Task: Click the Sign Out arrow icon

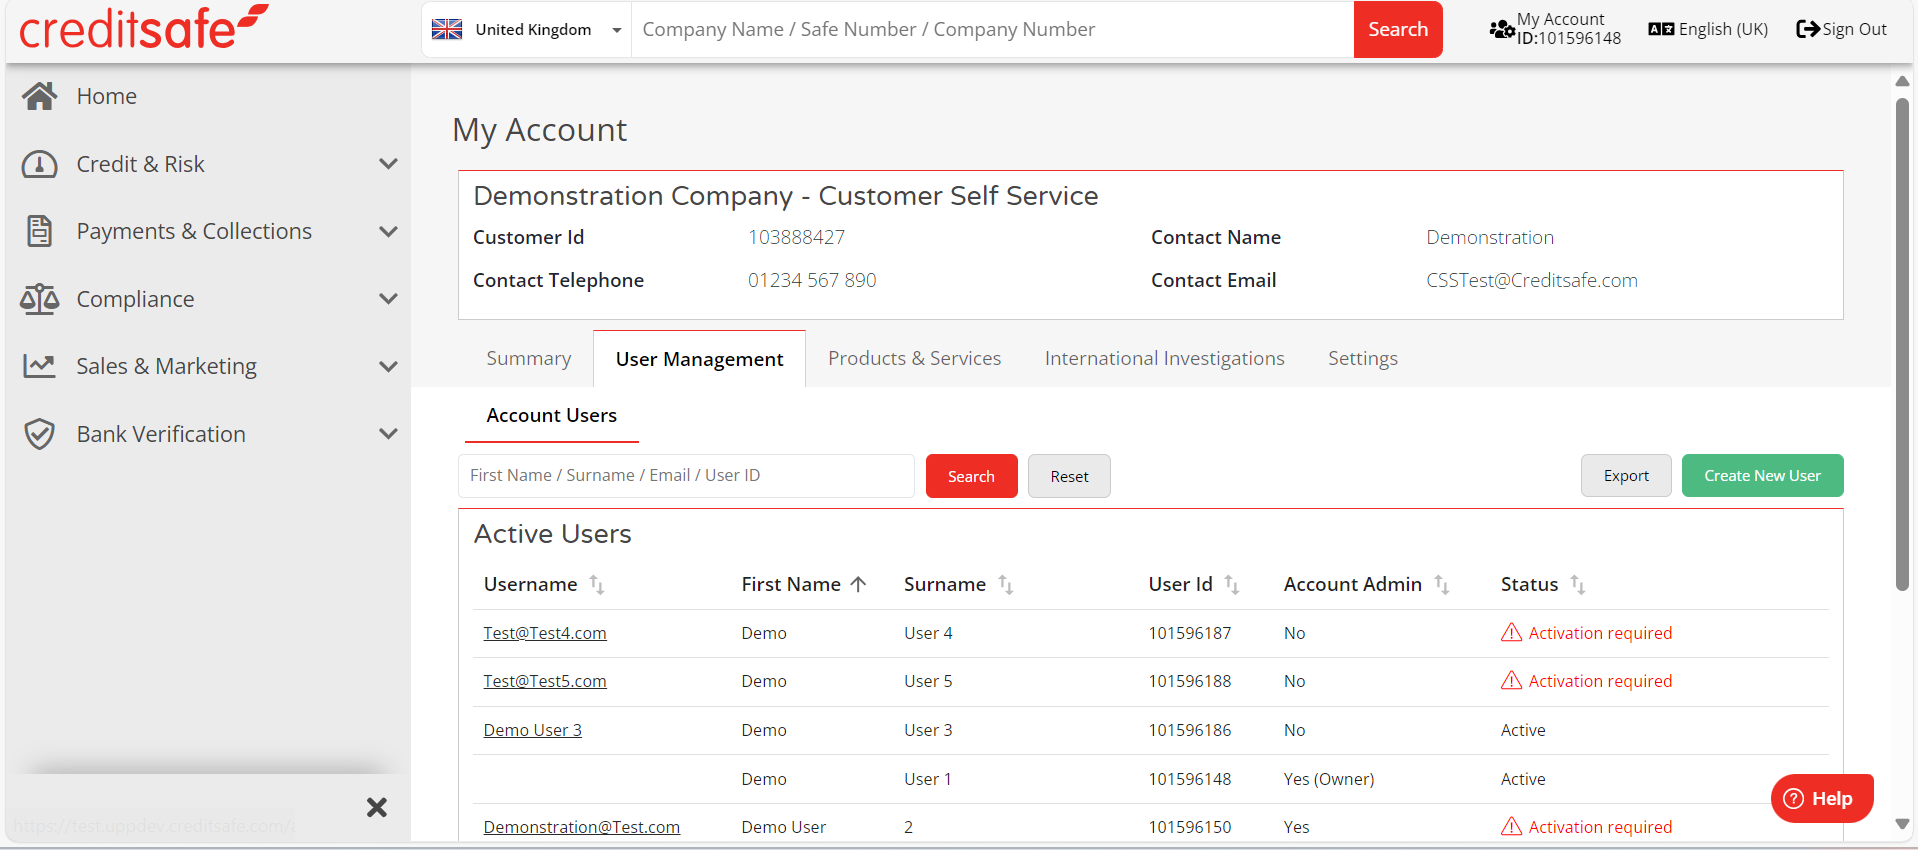Action: [1807, 29]
